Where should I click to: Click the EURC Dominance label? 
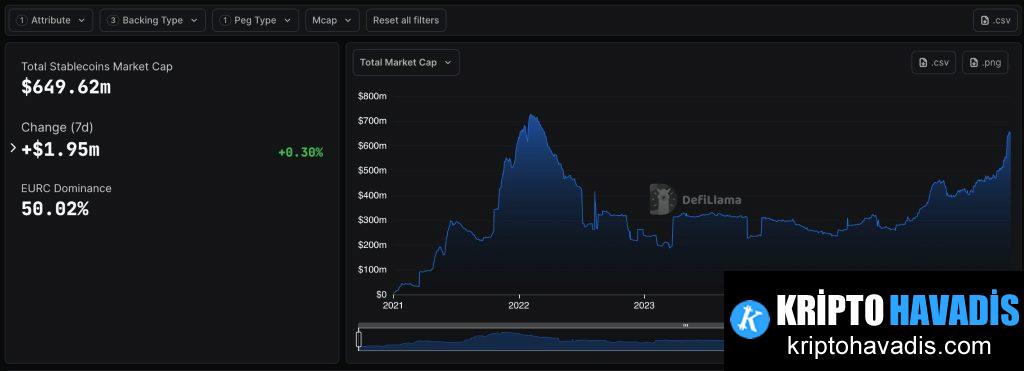(66, 188)
